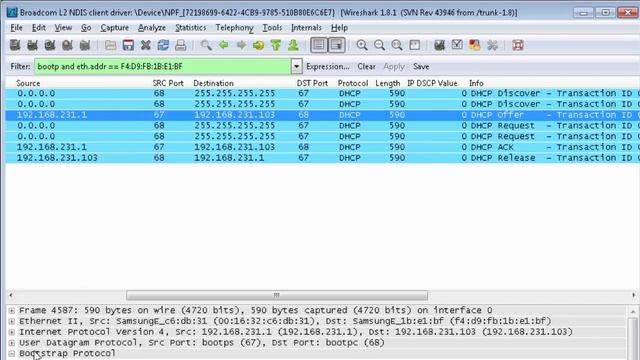Sort by the Source column header
The height and width of the screenshot is (360, 640).
(x=28, y=83)
